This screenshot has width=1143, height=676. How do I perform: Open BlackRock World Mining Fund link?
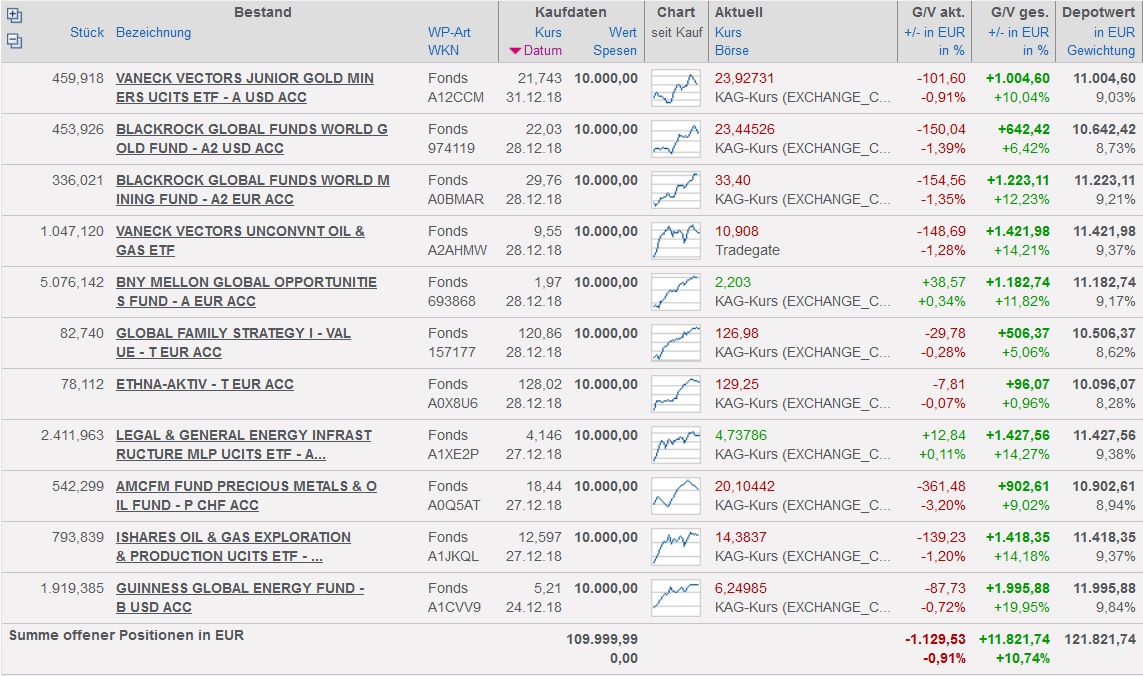tap(253, 190)
